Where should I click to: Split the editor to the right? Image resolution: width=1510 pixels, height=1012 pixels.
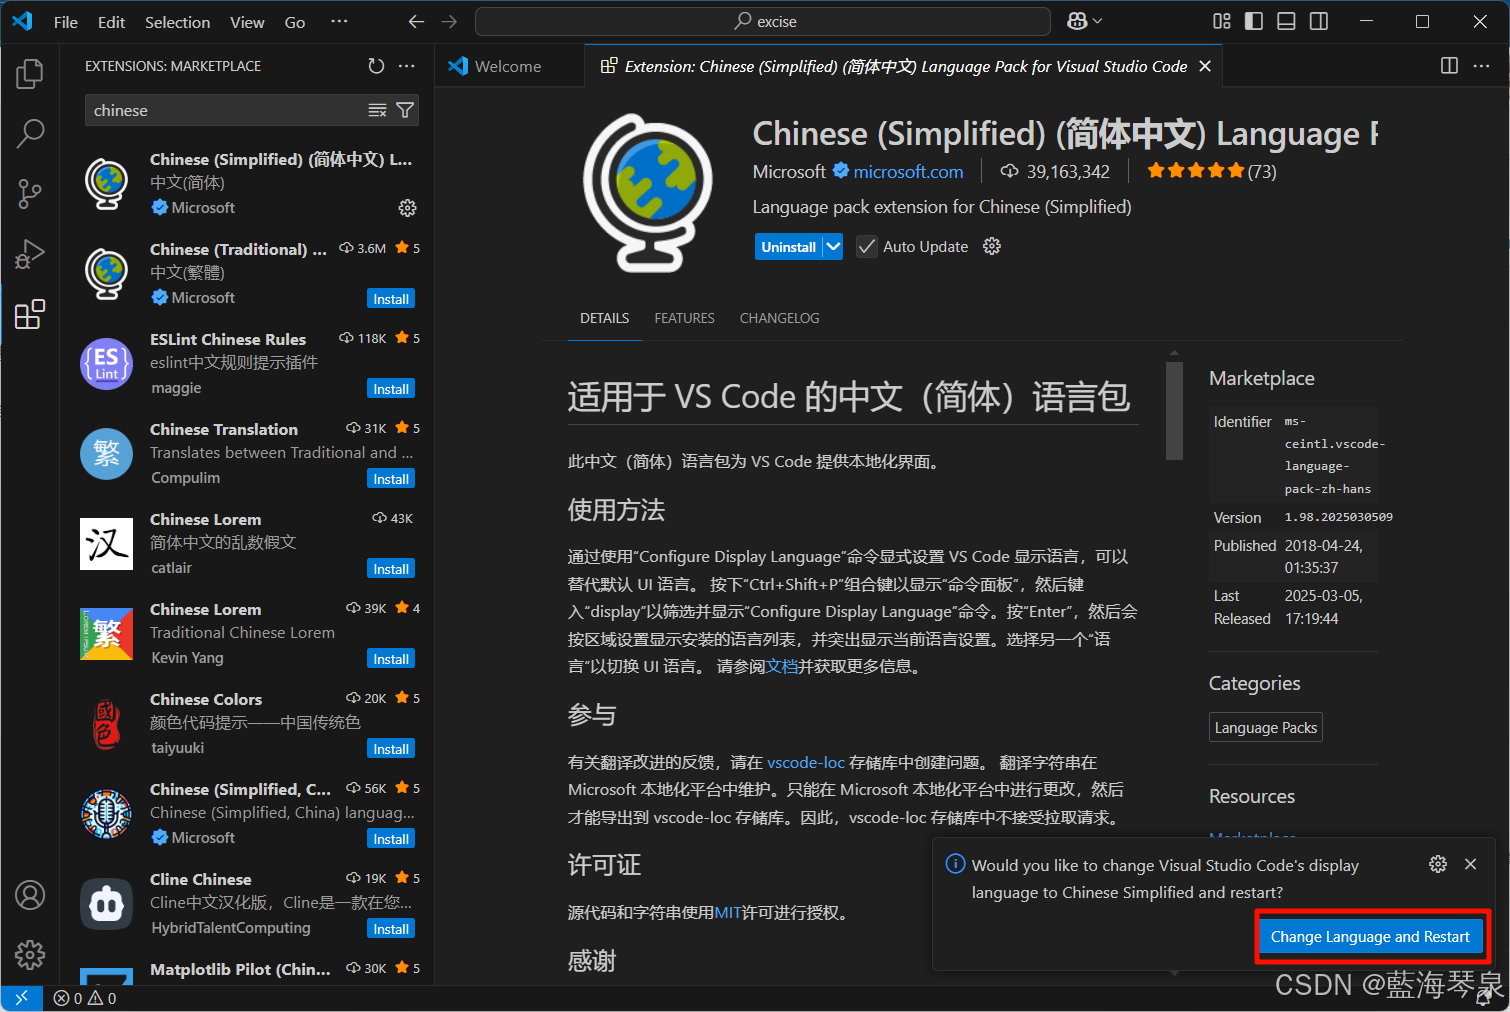[x=1449, y=66]
